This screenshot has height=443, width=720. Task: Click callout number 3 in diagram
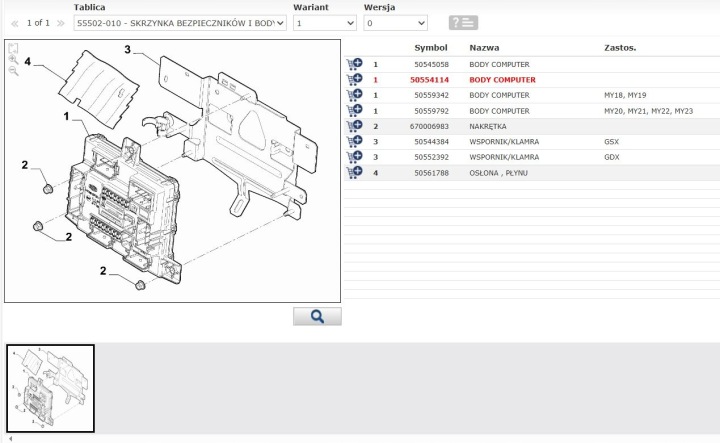128,49
